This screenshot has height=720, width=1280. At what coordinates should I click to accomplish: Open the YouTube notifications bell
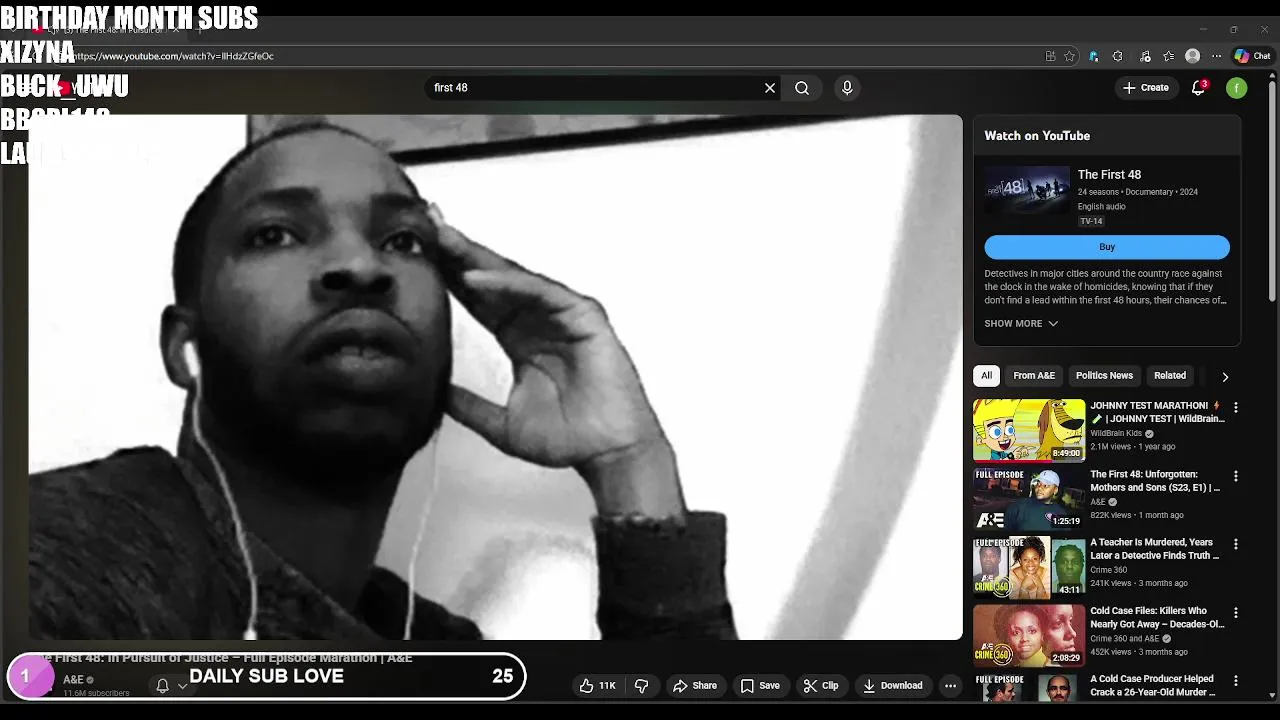(1198, 88)
